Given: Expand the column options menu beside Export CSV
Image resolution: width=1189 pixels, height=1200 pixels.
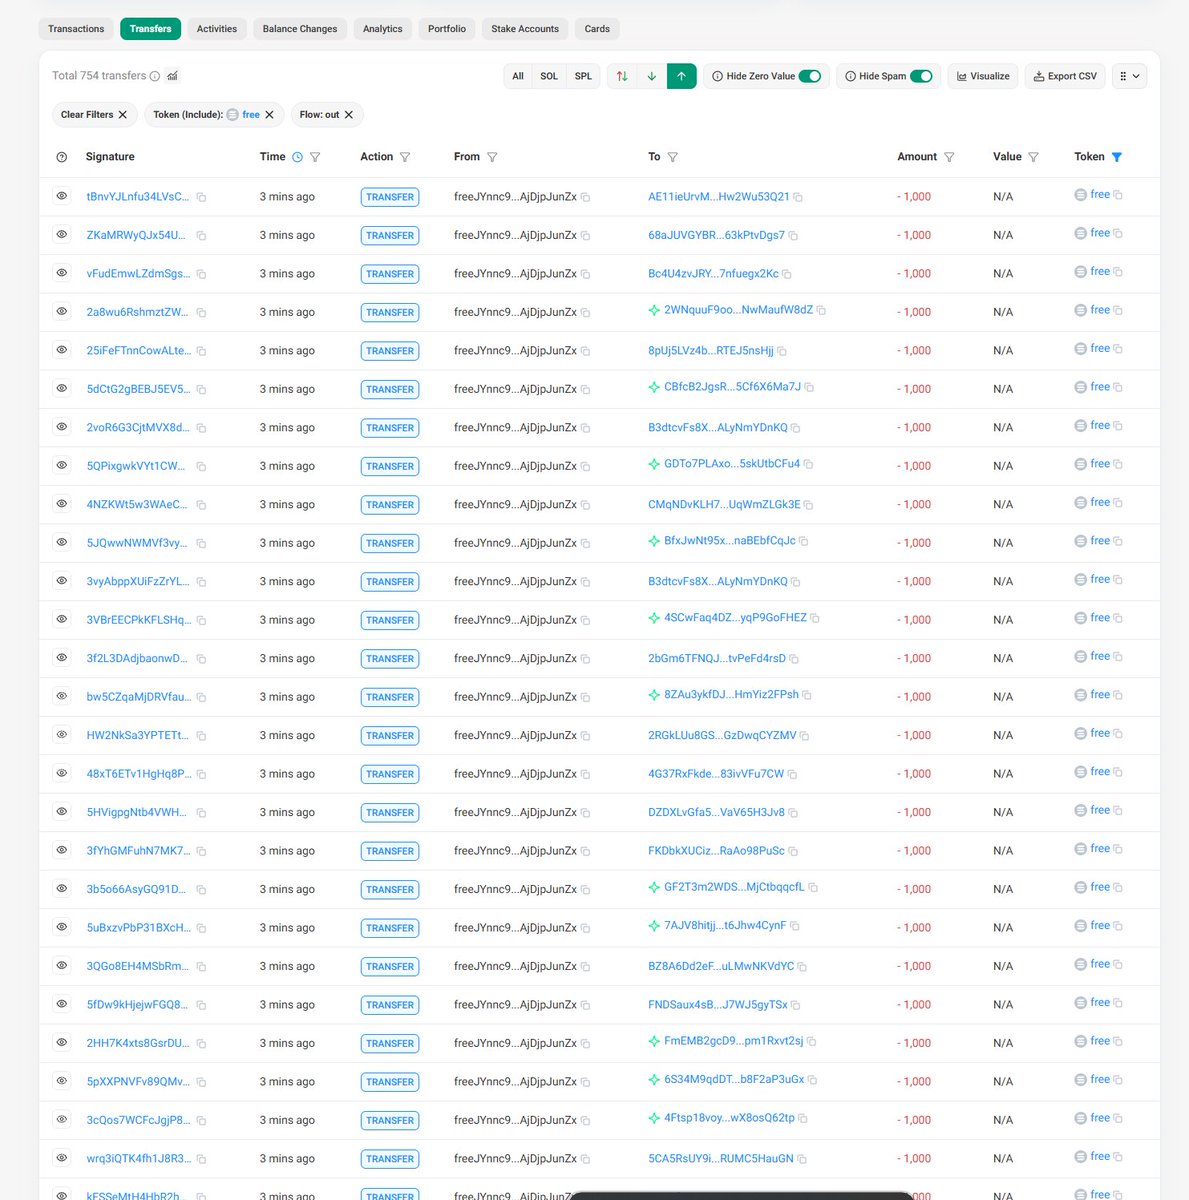Looking at the screenshot, I should point(1129,76).
